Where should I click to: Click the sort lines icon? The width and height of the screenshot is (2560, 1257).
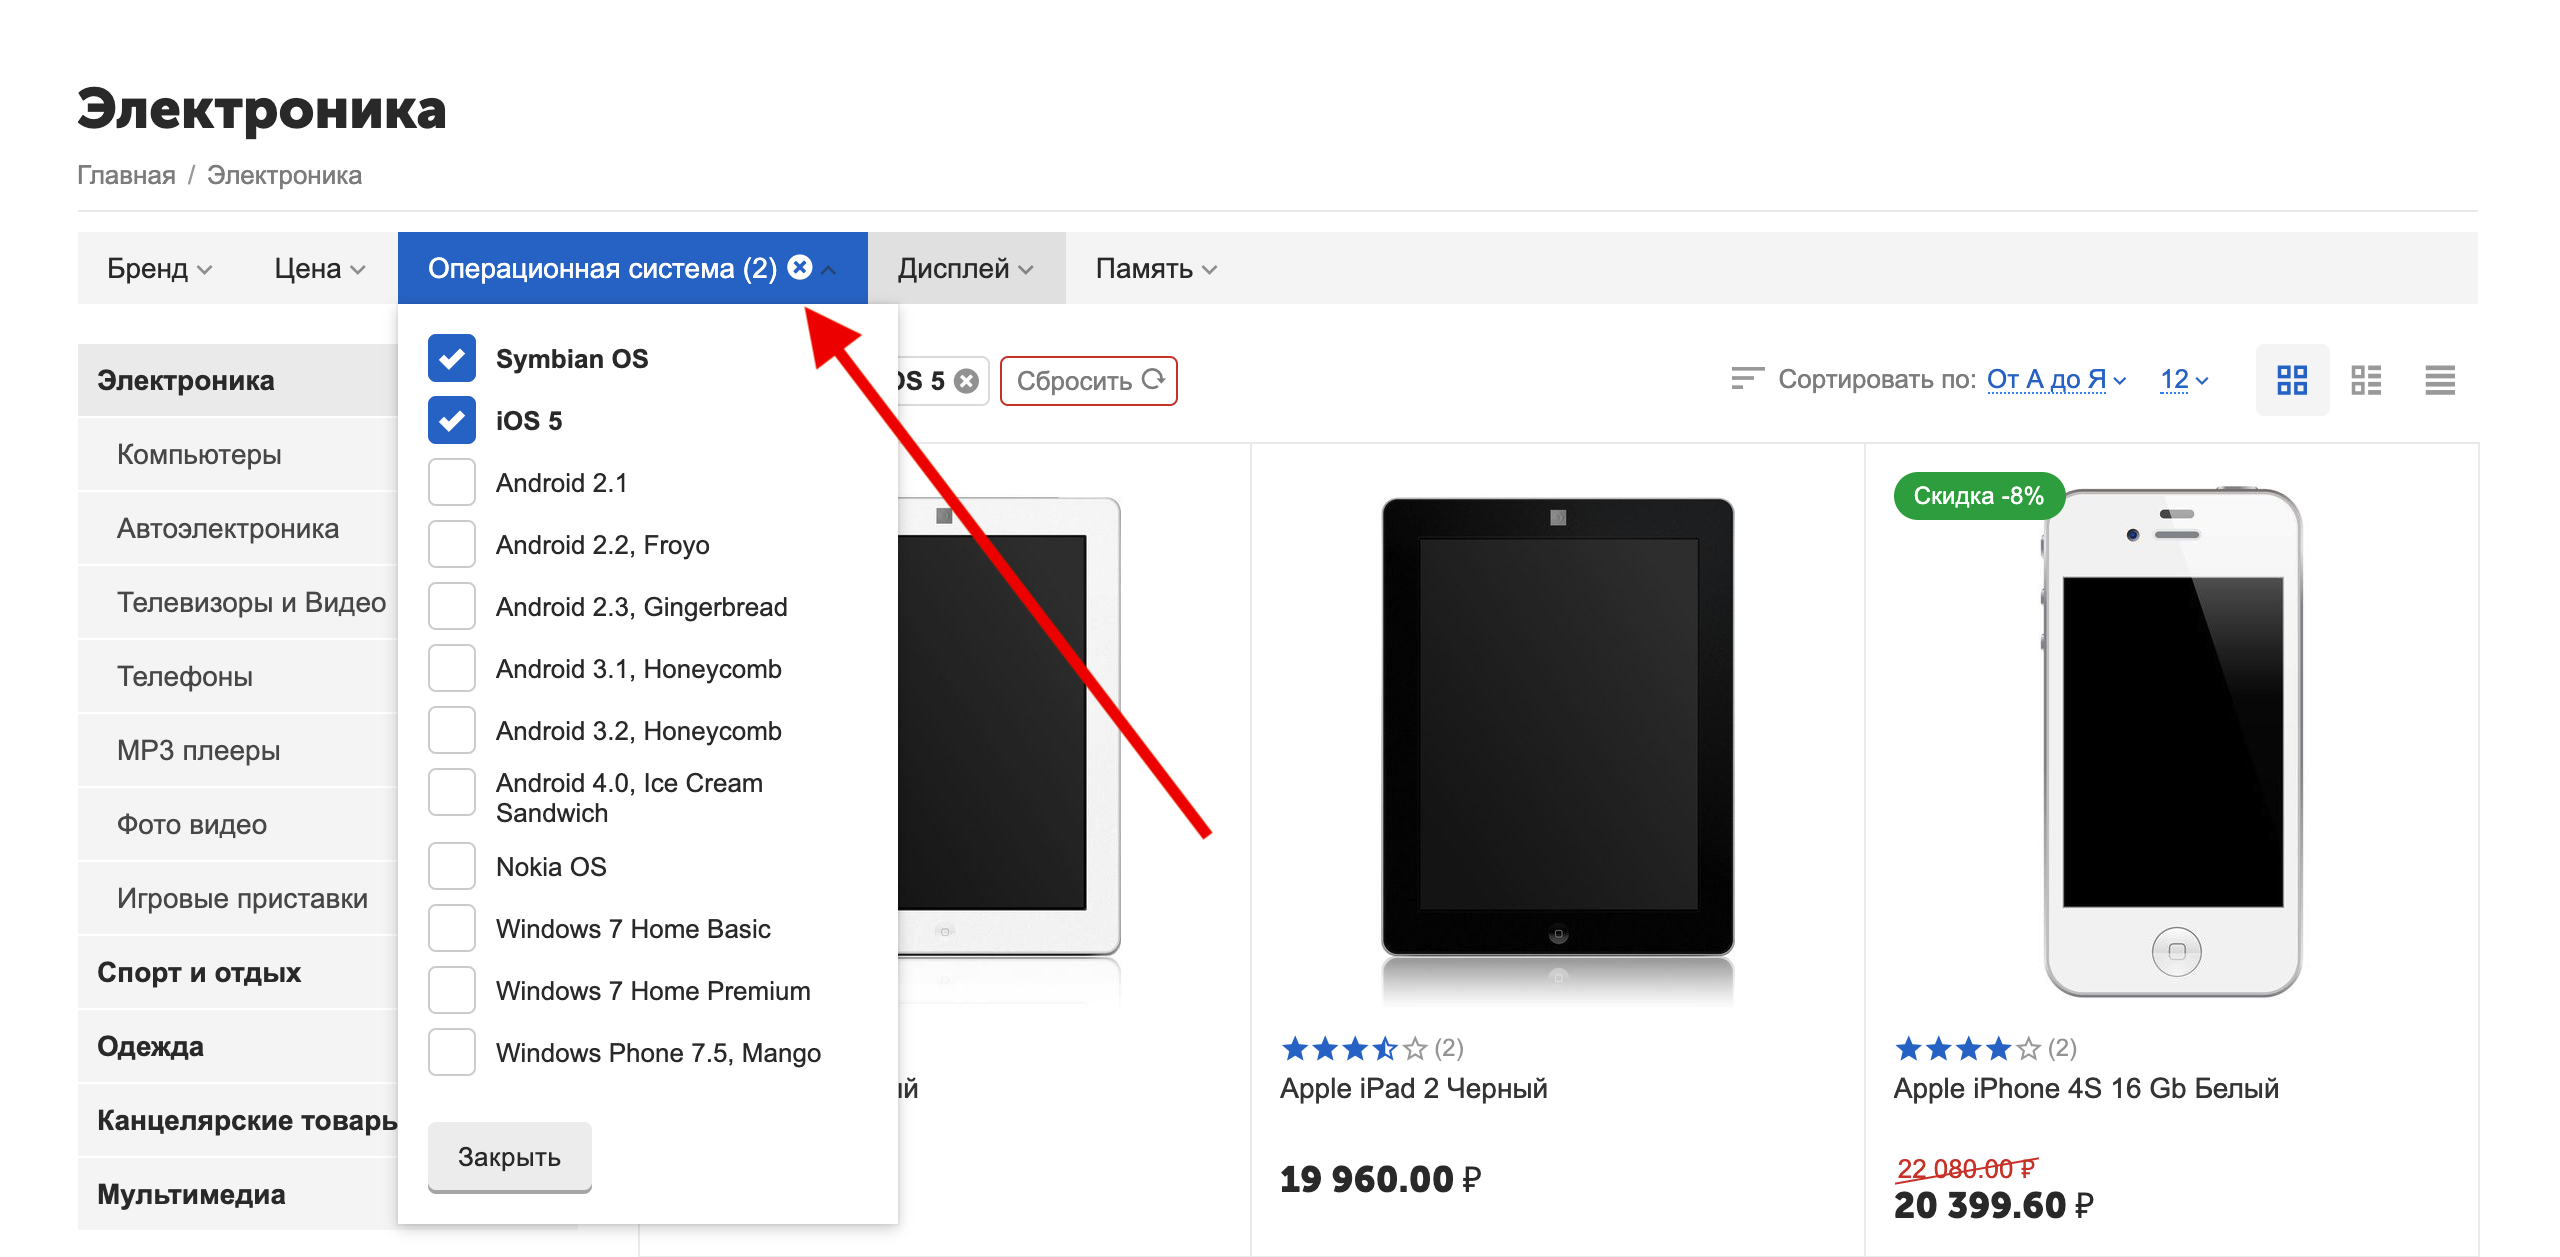pos(1747,379)
